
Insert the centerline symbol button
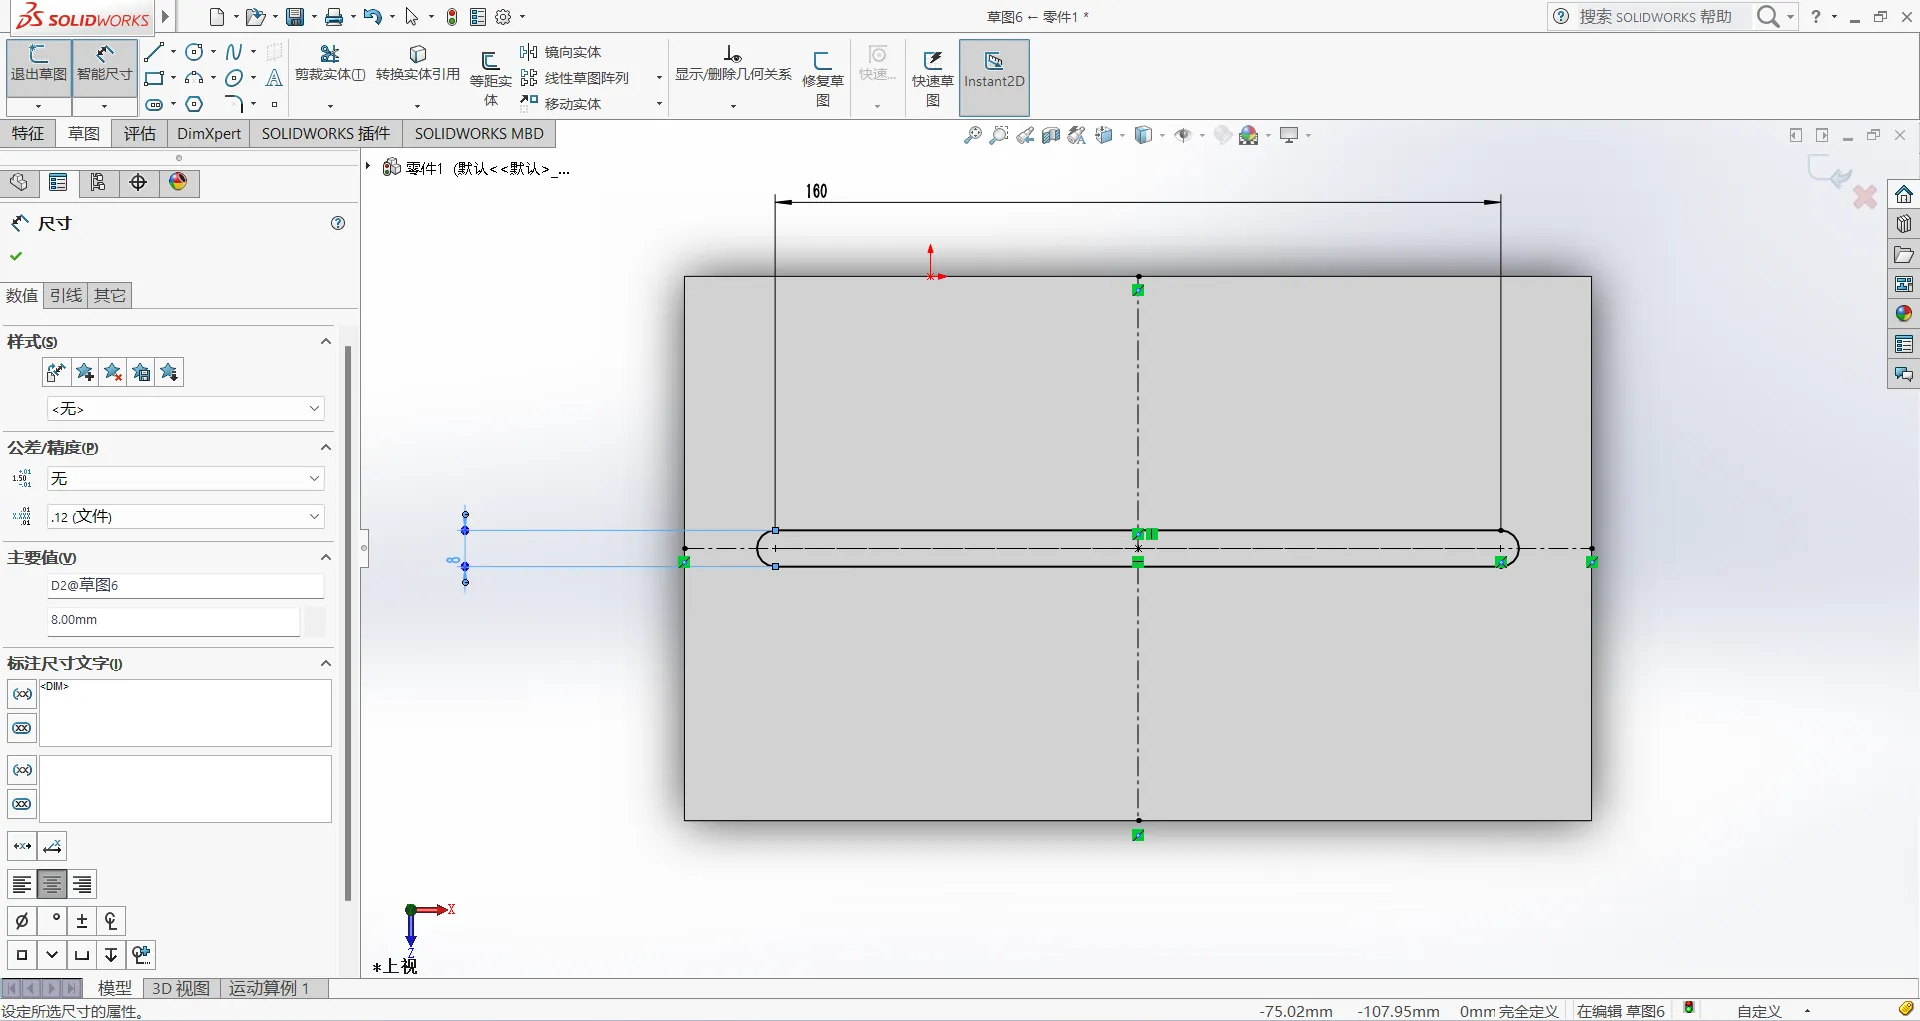click(111, 921)
